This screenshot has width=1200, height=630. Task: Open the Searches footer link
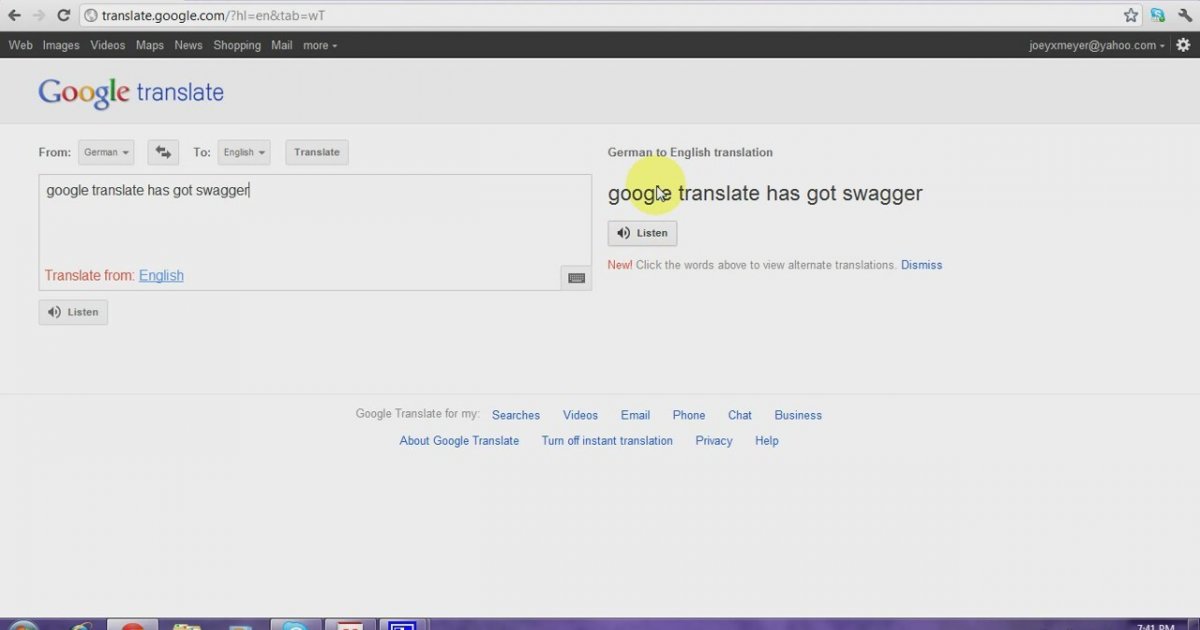[516, 415]
